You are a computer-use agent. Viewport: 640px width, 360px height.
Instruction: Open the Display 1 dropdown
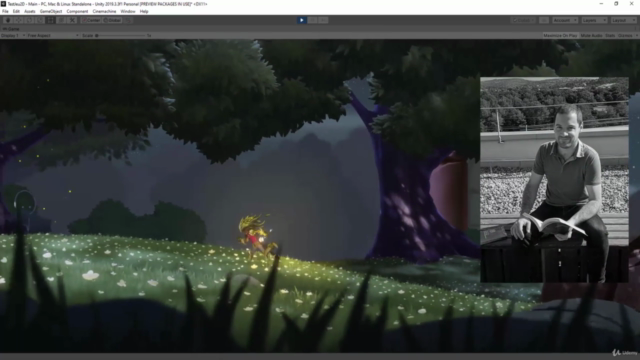coord(13,36)
